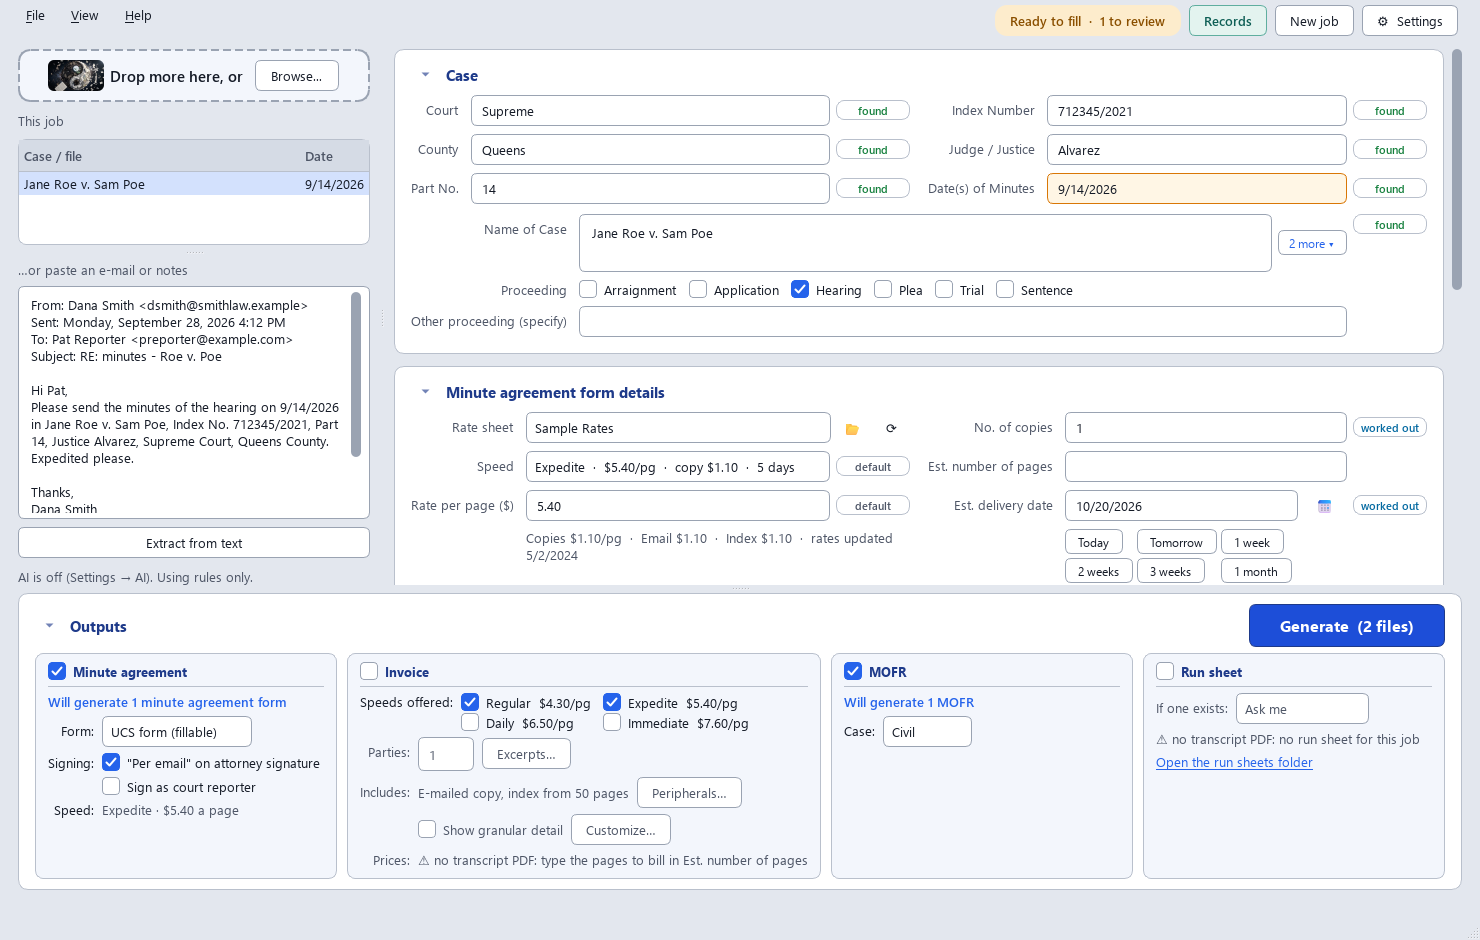Check the Daily $6.50/pg speed option
This screenshot has width=1480, height=940.
pyautogui.click(x=470, y=723)
